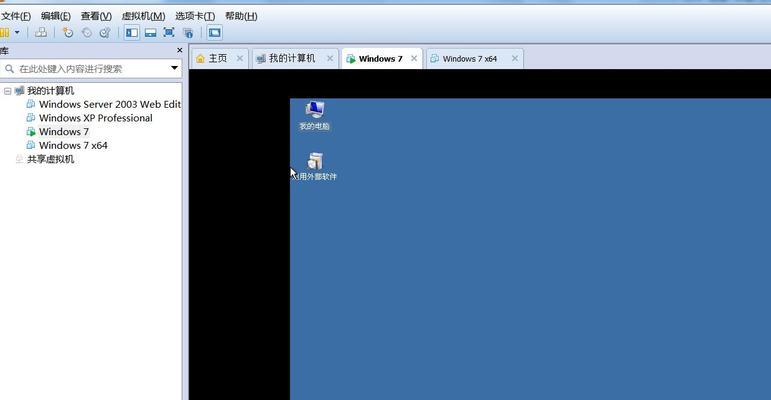Switch to the 我的计算机 tab
771x400 pixels.
point(295,59)
